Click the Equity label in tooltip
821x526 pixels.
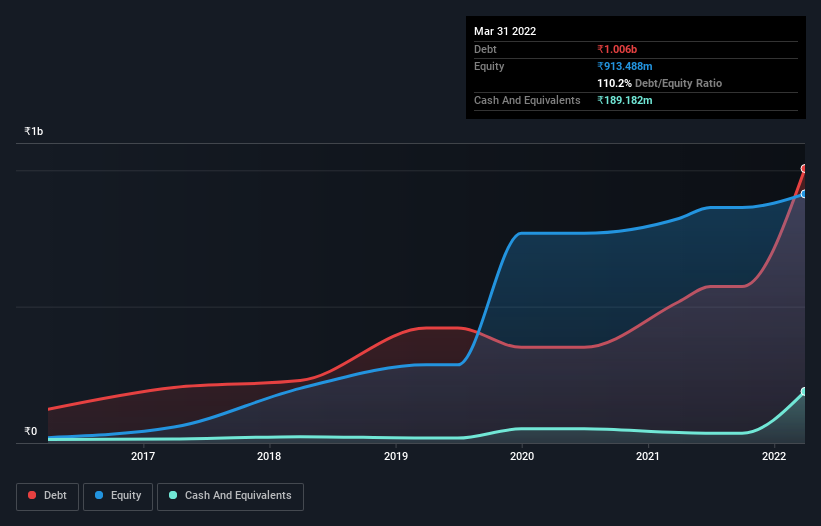click(x=489, y=66)
